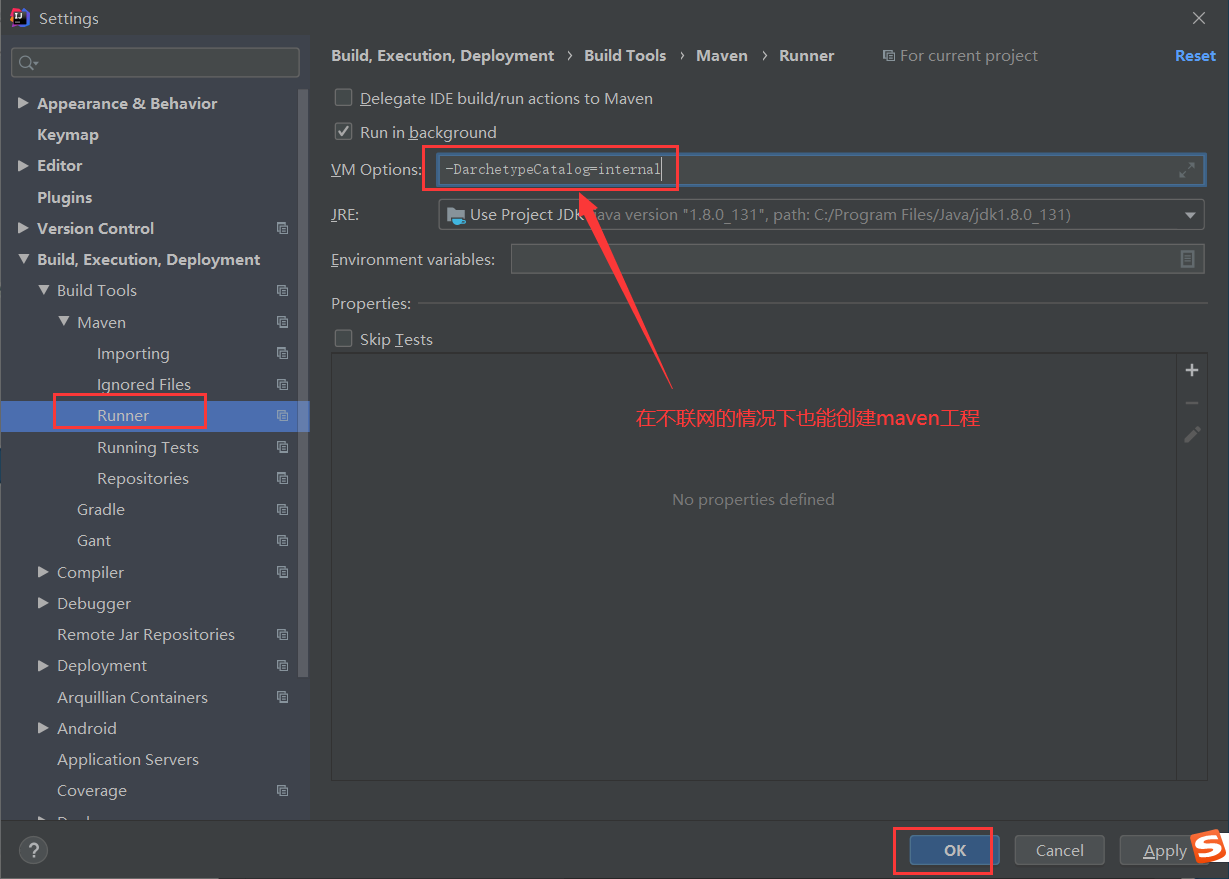
Task: Enable Delegate IDE build/run actions to Maven
Action: [x=344, y=98]
